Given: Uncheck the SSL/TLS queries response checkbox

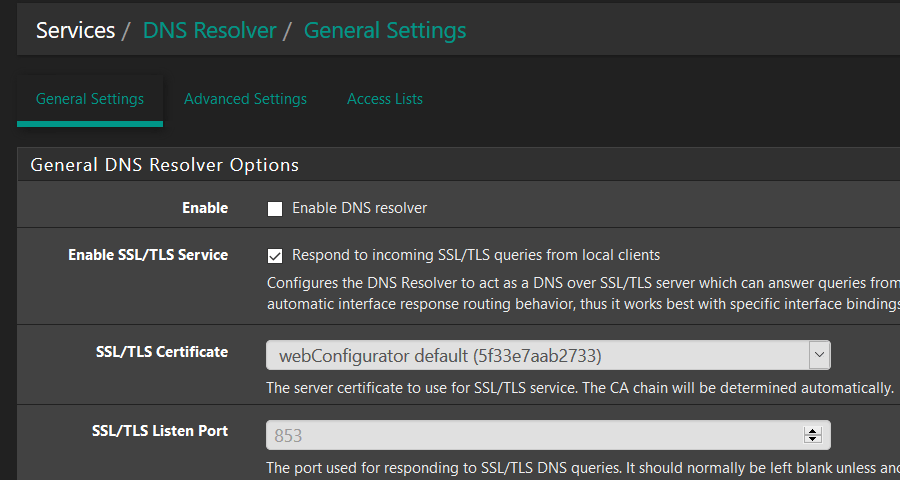Looking at the screenshot, I should click(275, 256).
